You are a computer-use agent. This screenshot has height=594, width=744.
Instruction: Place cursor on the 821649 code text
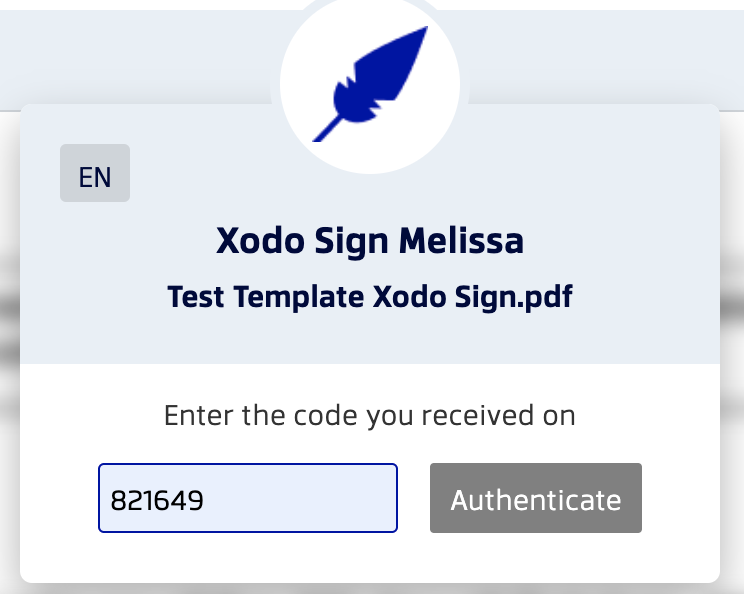click(157, 500)
